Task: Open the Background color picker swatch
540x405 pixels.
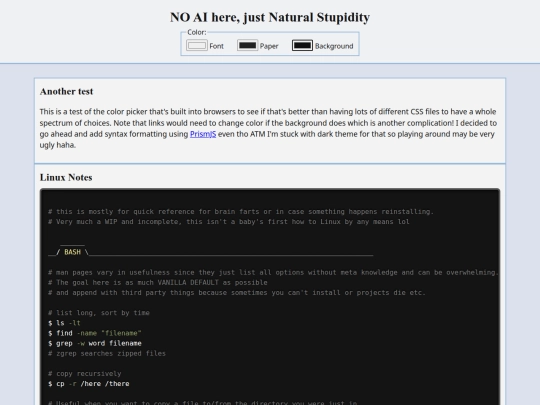Action: [x=302, y=45]
